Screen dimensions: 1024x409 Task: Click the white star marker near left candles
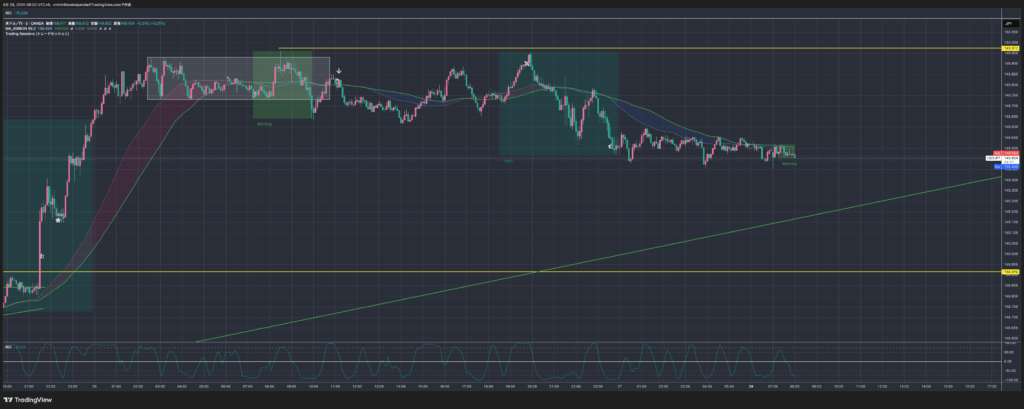(59, 218)
